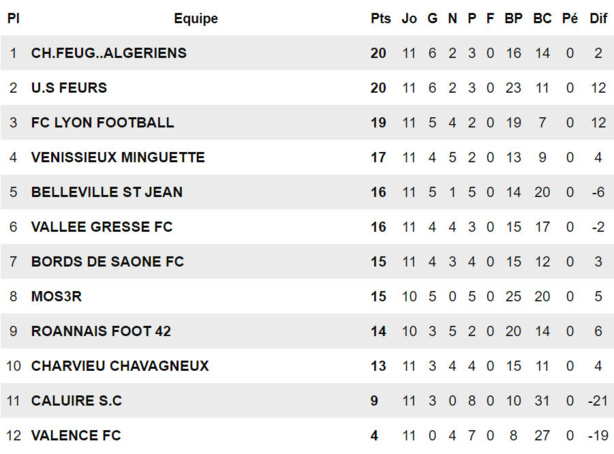Click the CH.FEUG..ALGERIENS team name
614x454 pixels.
pos(108,53)
